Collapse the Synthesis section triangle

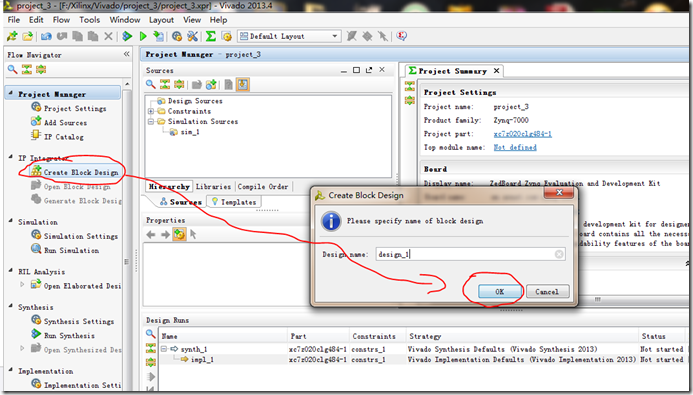point(11,306)
